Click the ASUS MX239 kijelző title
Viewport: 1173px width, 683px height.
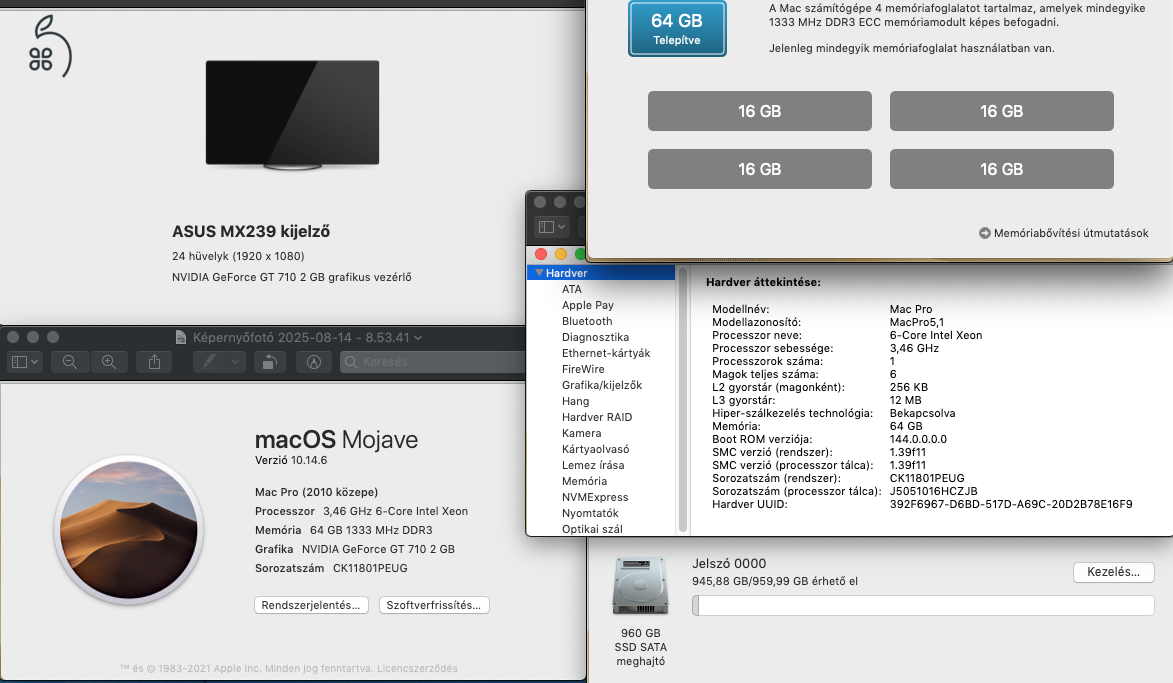click(x=251, y=232)
